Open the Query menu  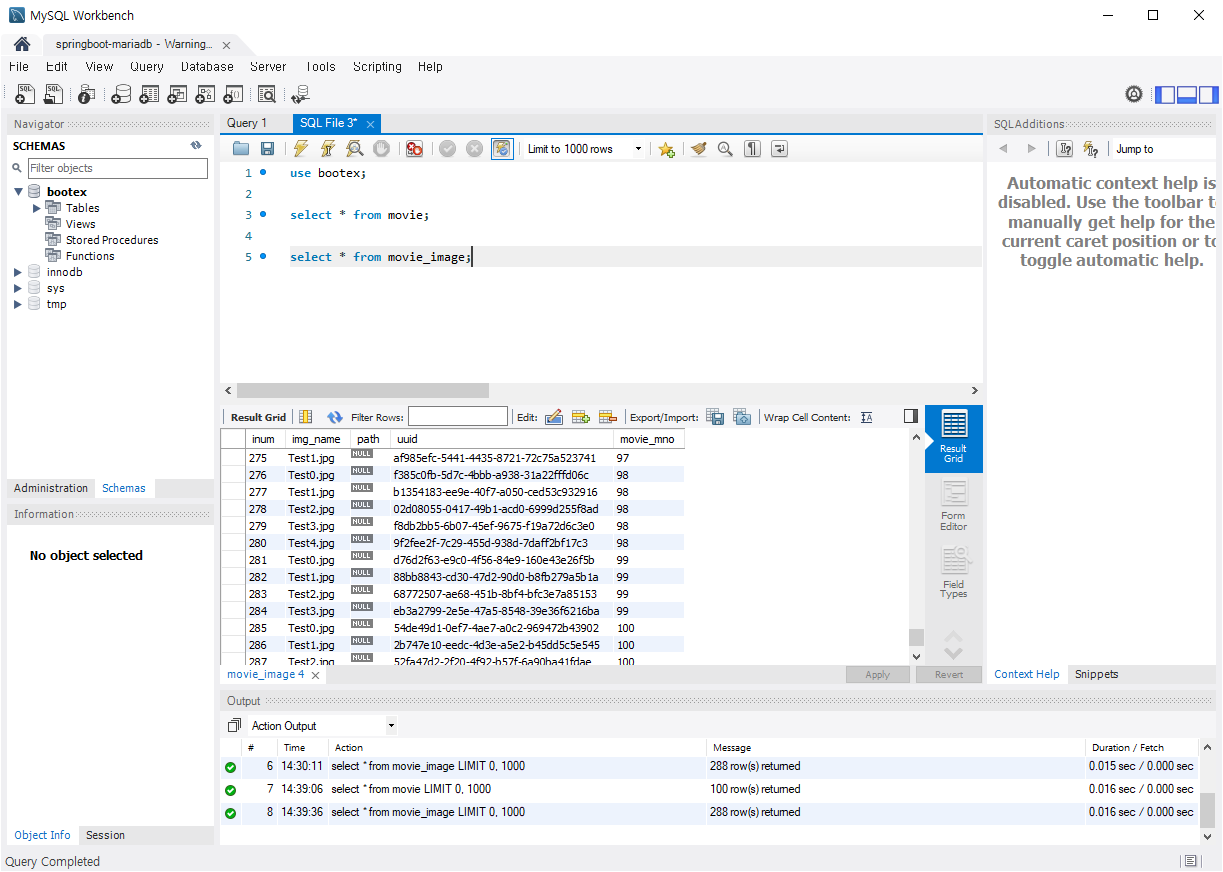147,67
